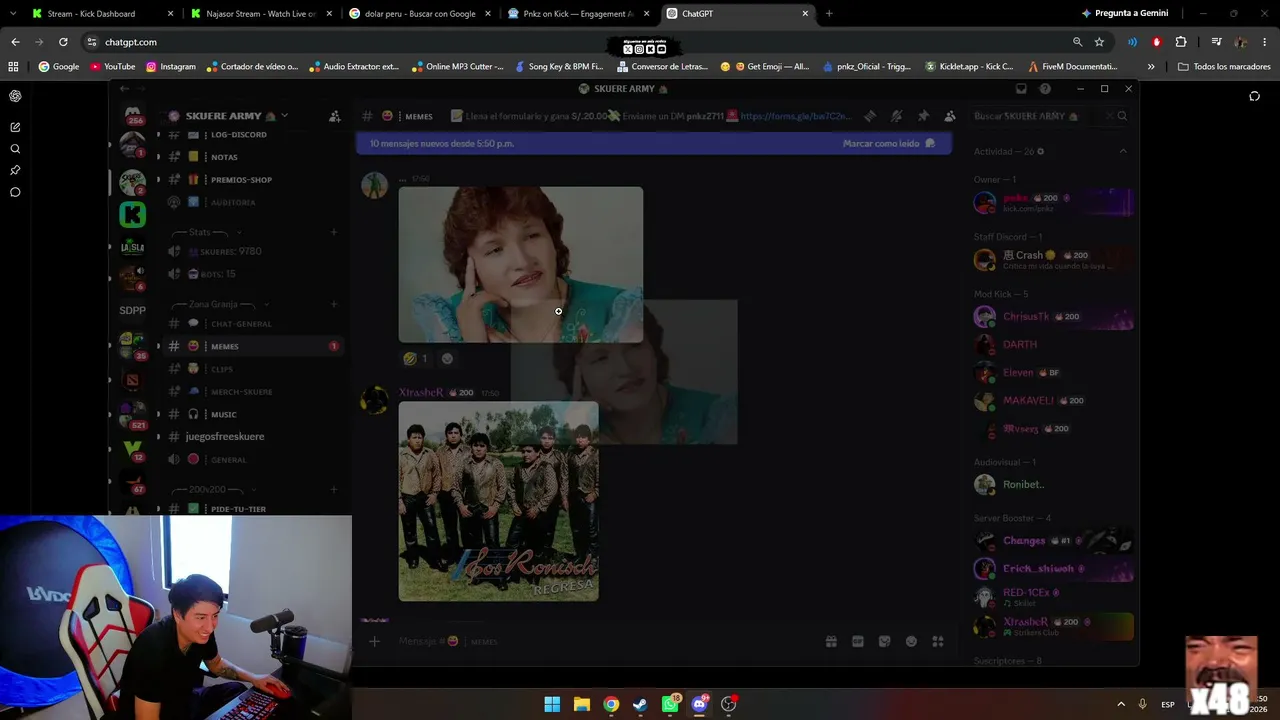Switch to Pnkz on Kick Engagement tab
The image size is (1280, 720).
point(577,14)
